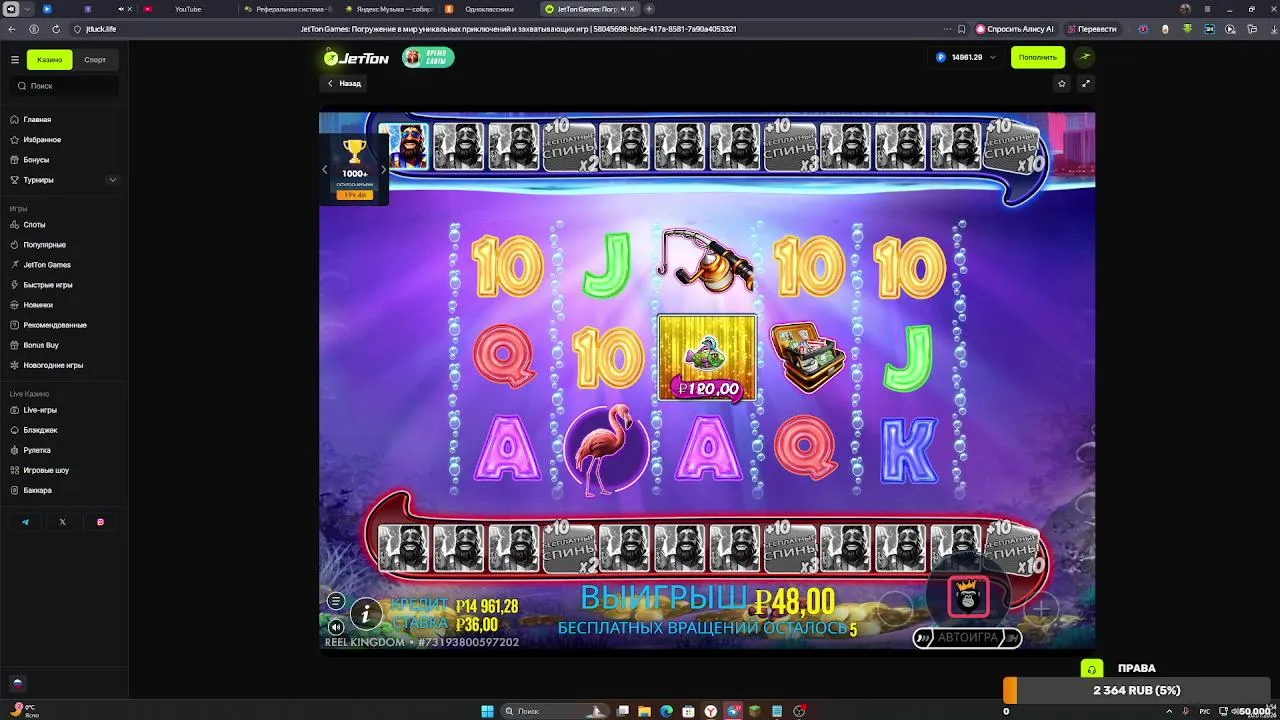
Task: Open the Bonus Buy category
Action: tap(41, 345)
